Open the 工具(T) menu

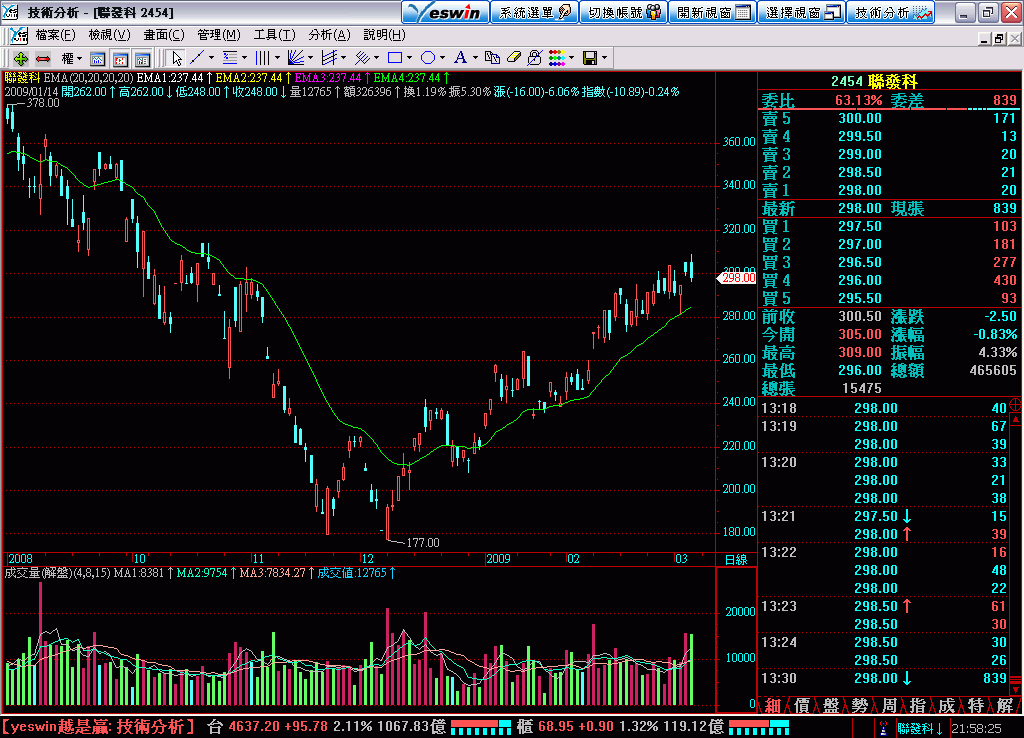click(x=274, y=35)
